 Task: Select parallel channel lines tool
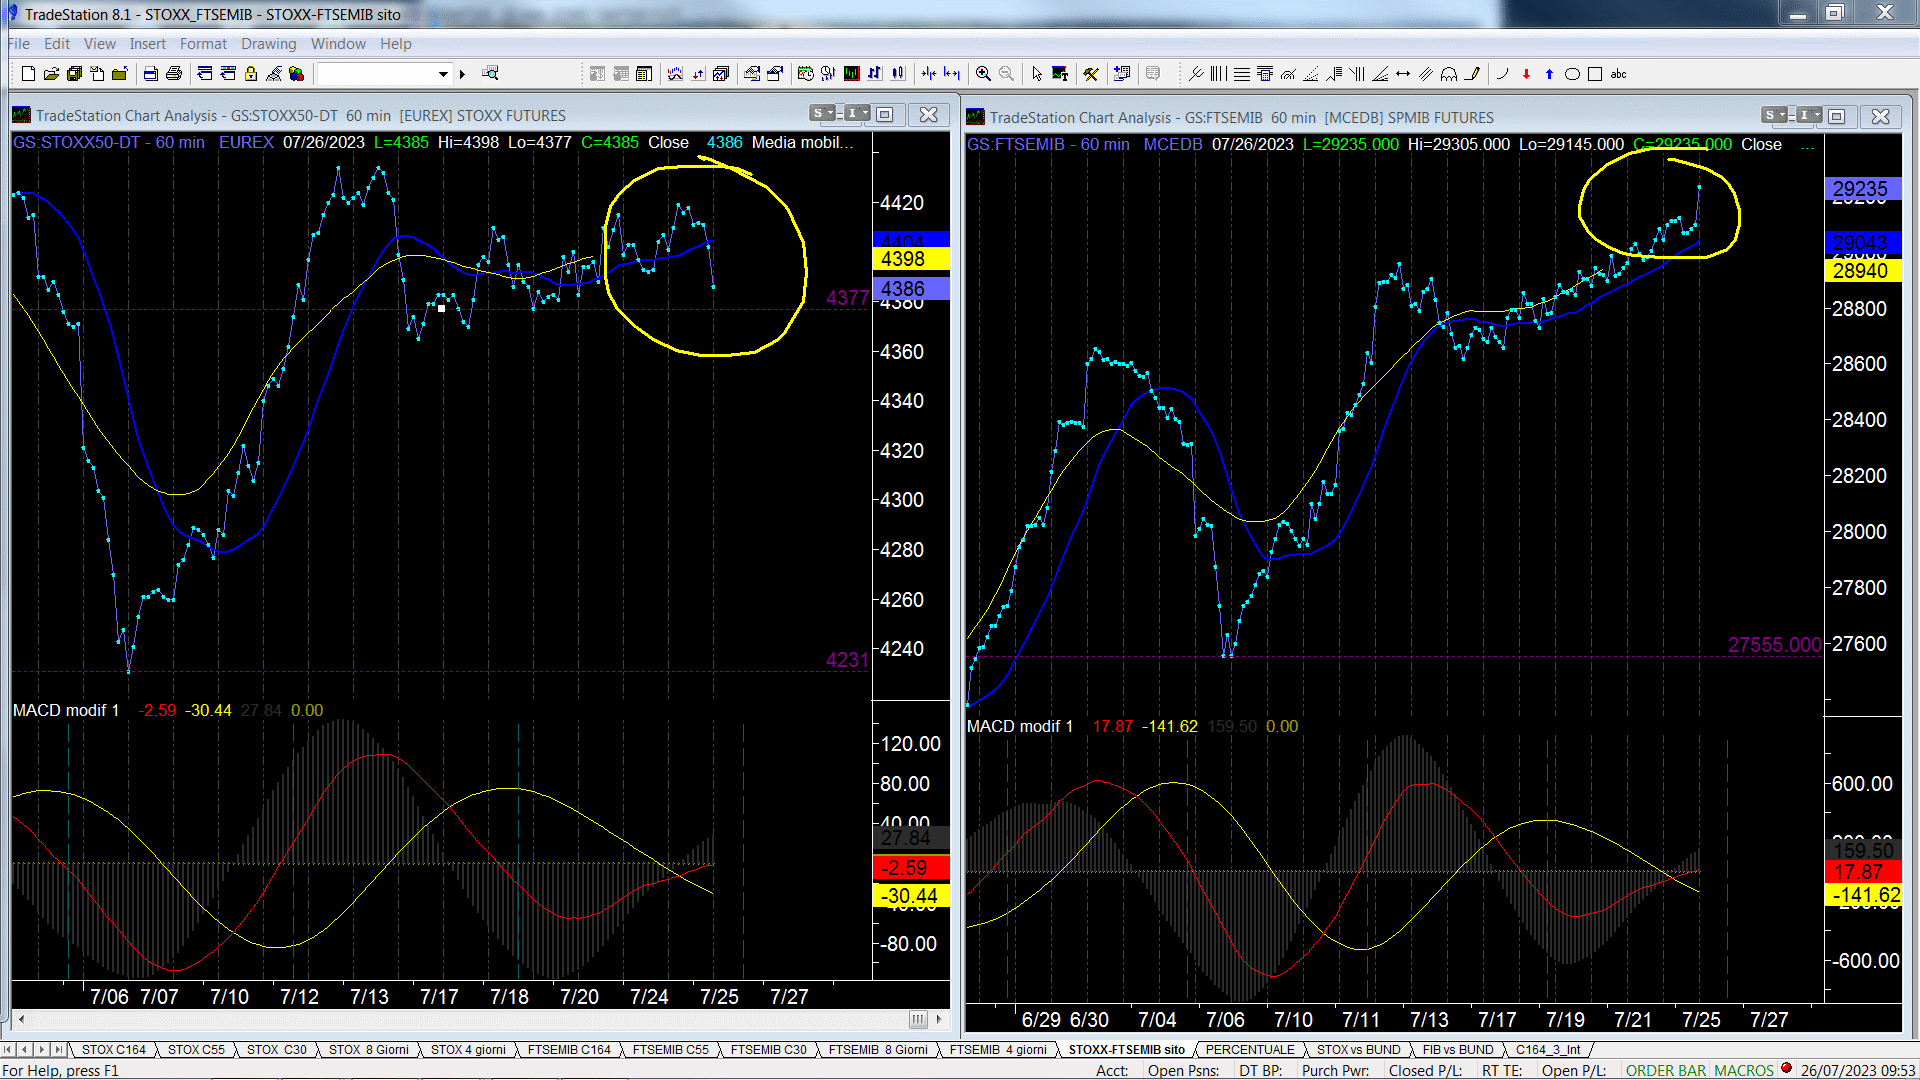click(1426, 74)
